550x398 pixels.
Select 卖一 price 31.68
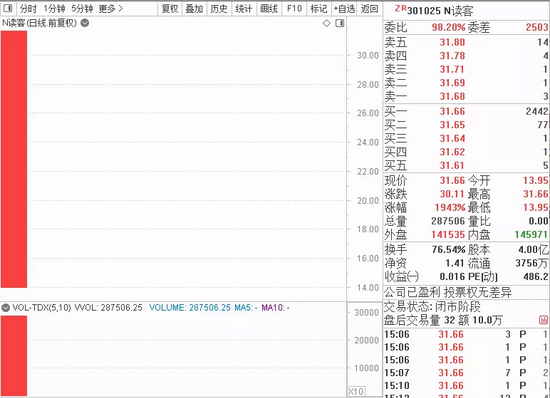[452, 96]
